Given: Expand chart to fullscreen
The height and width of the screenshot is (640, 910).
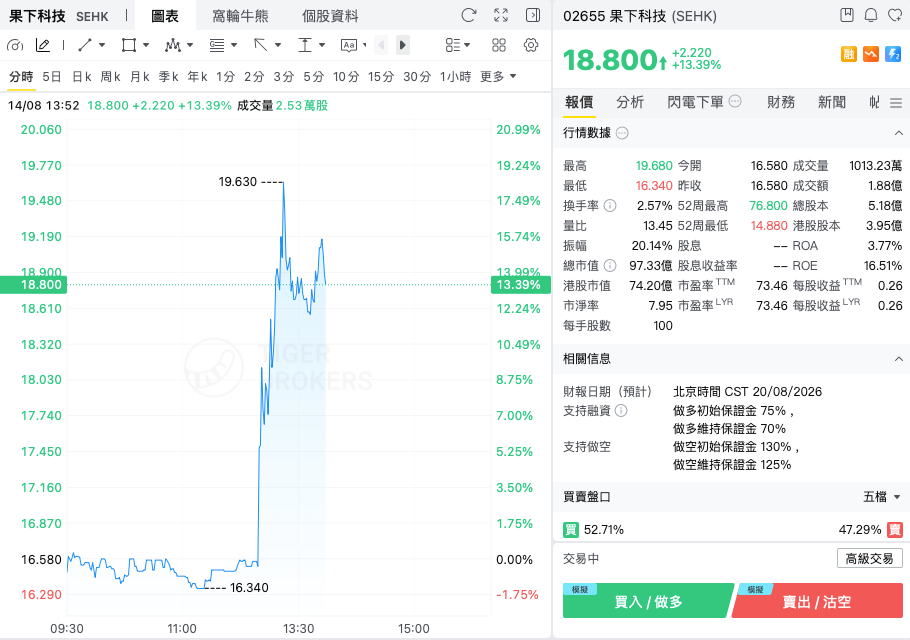Looking at the screenshot, I should 501,15.
